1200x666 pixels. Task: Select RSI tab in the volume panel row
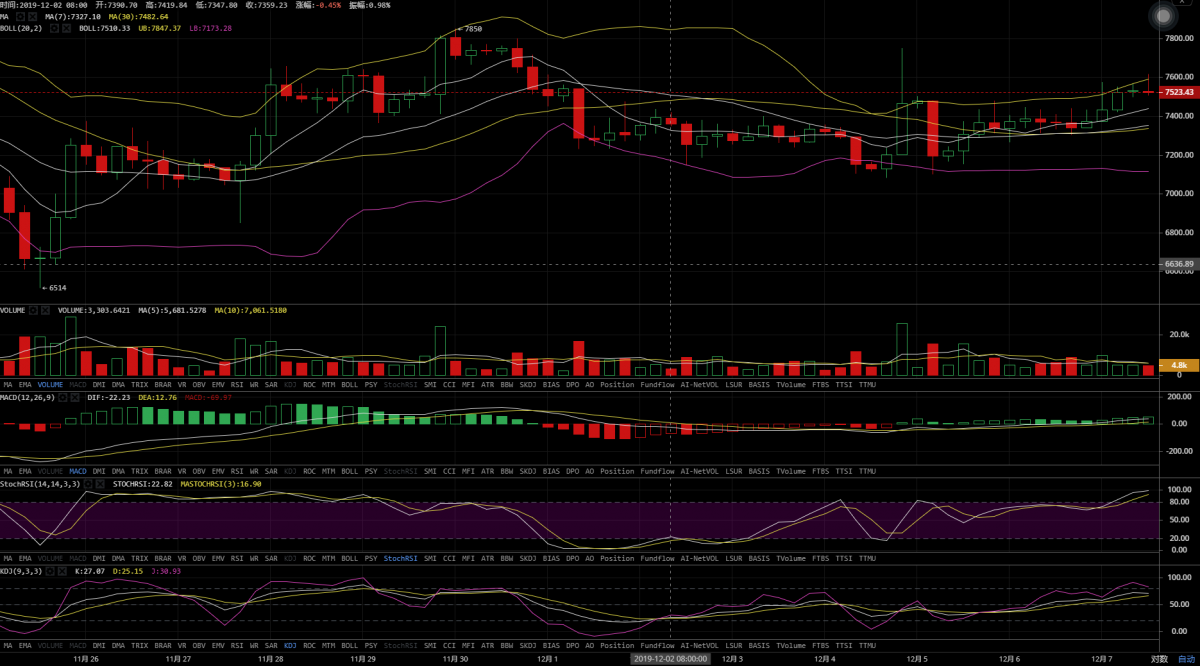coord(237,384)
